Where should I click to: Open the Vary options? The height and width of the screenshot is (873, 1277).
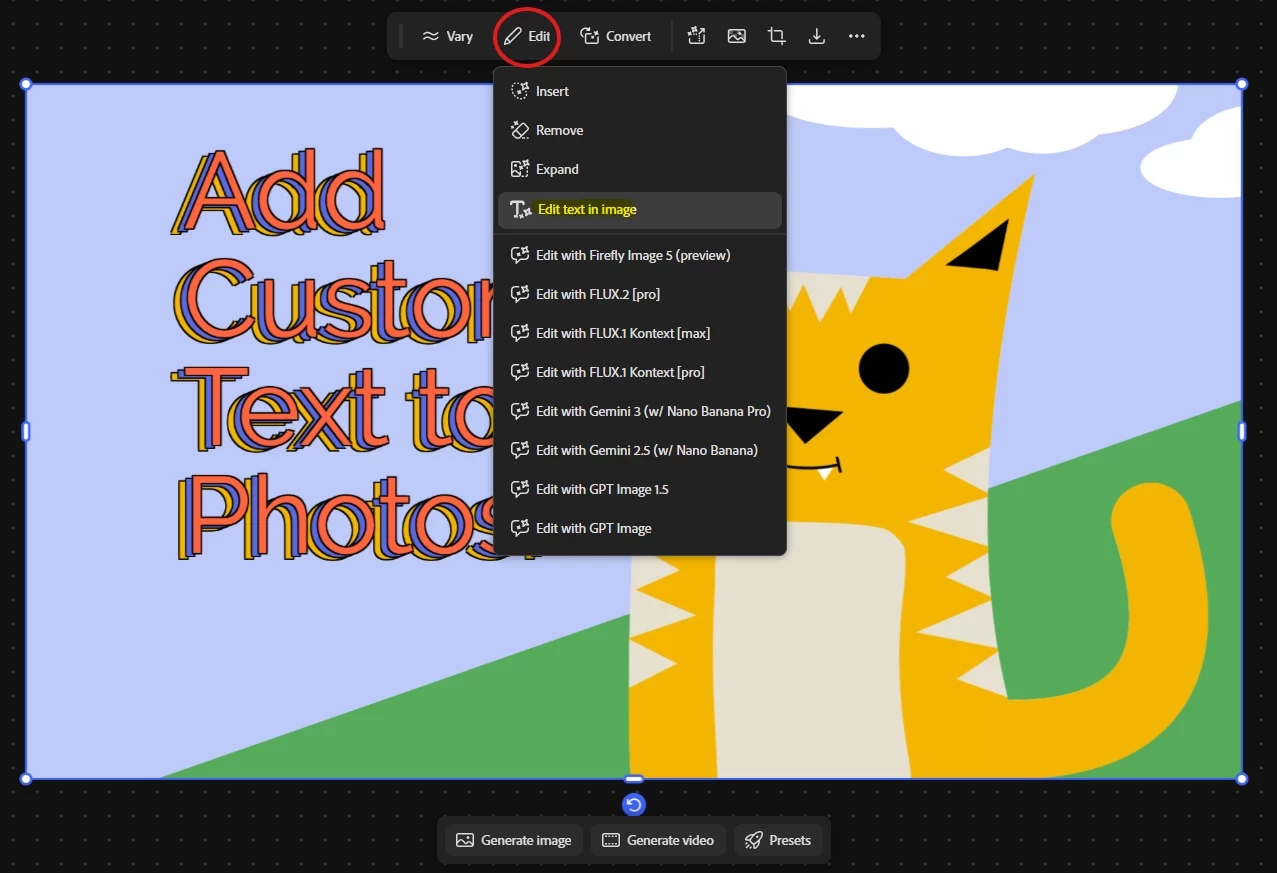click(x=447, y=36)
